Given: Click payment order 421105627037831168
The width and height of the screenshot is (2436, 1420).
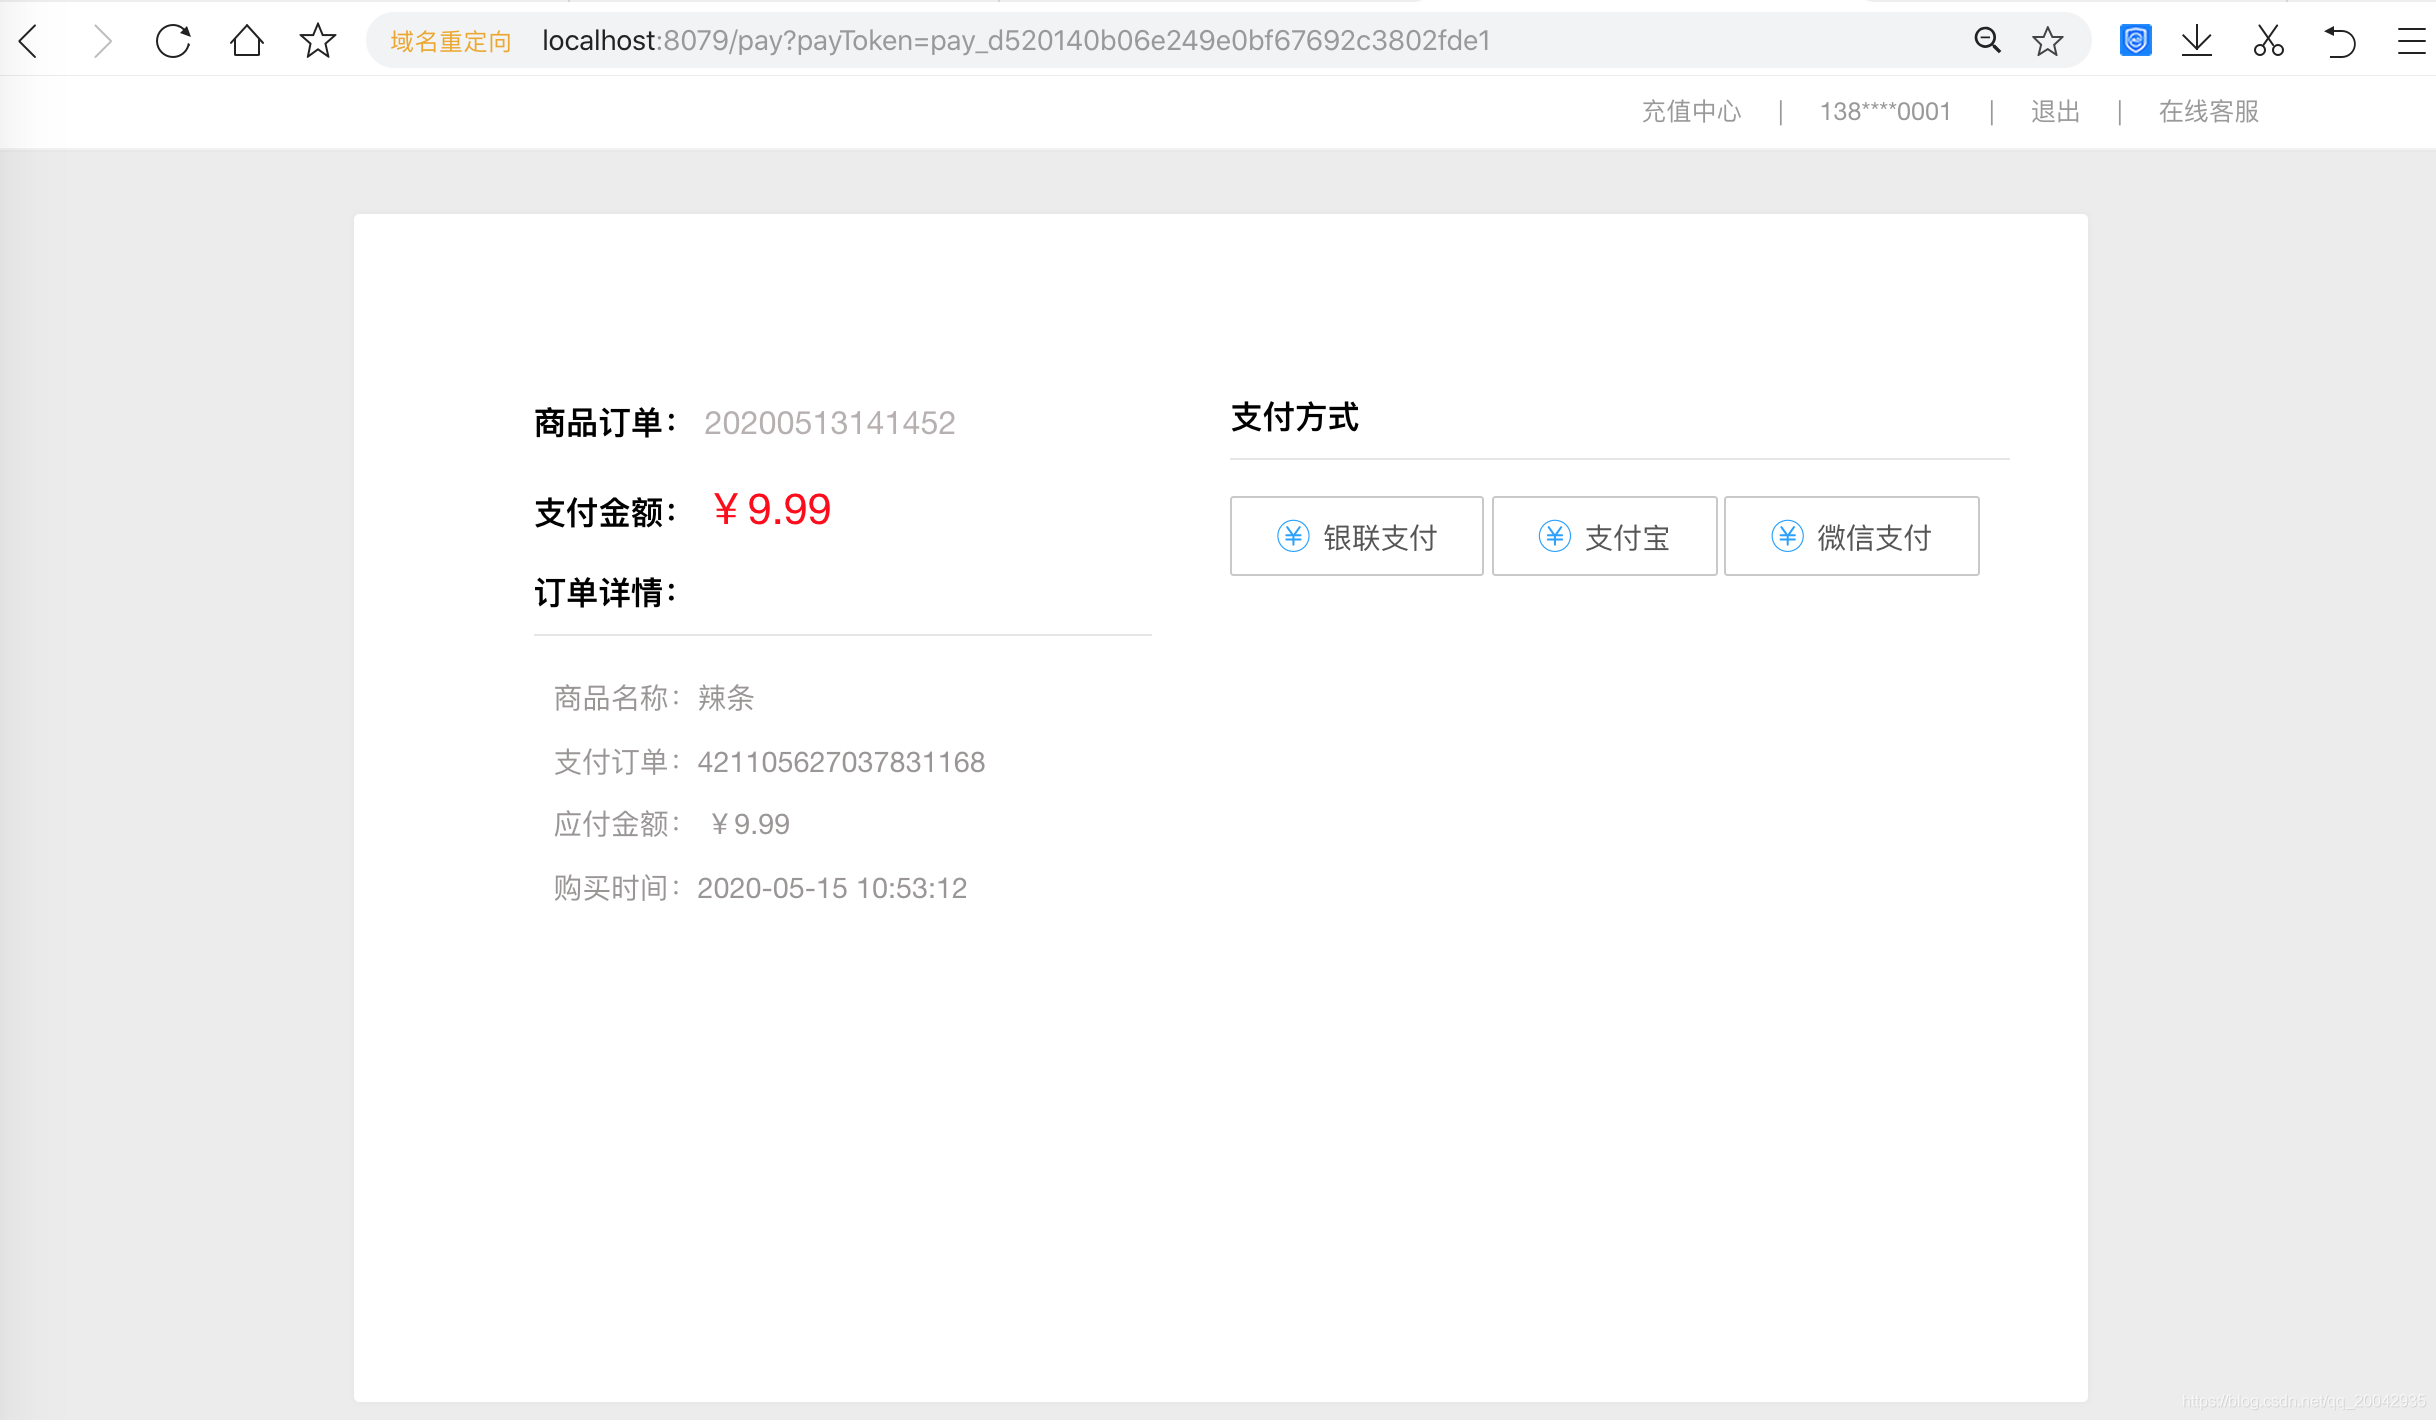Looking at the screenshot, I should (841, 762).
